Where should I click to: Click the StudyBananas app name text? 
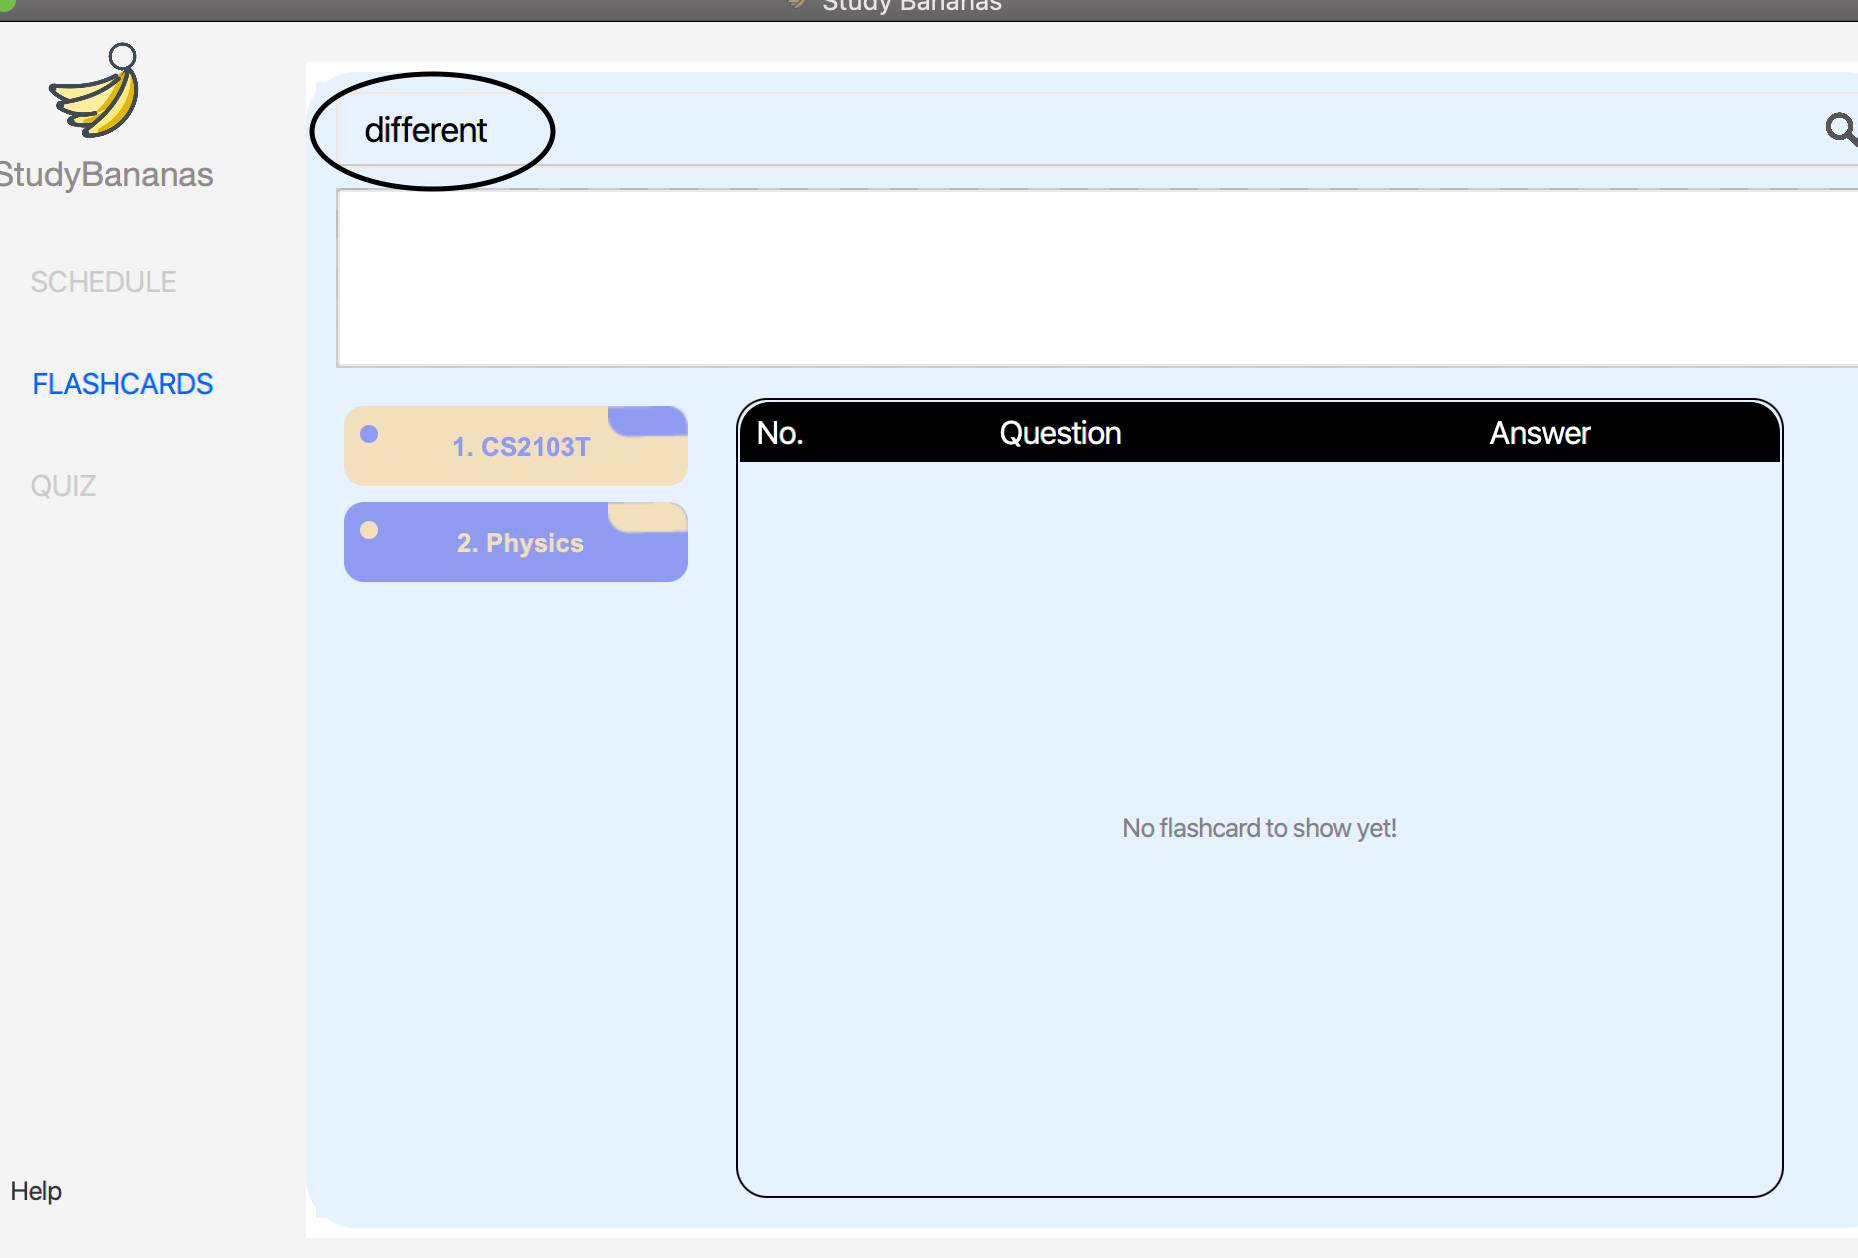(x=106, y=174)
